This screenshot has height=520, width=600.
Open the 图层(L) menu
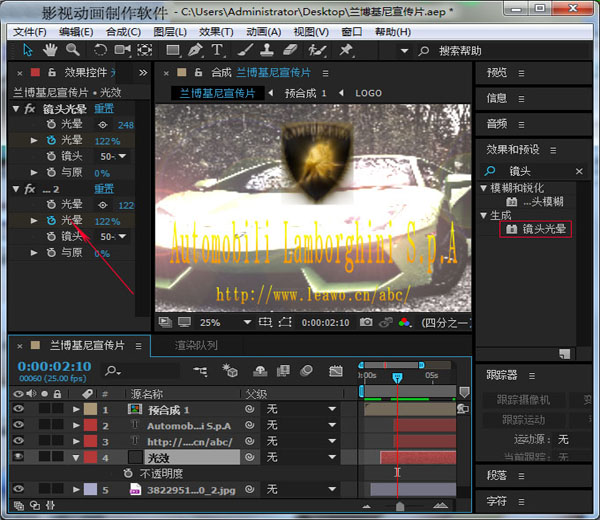point(170,32)
